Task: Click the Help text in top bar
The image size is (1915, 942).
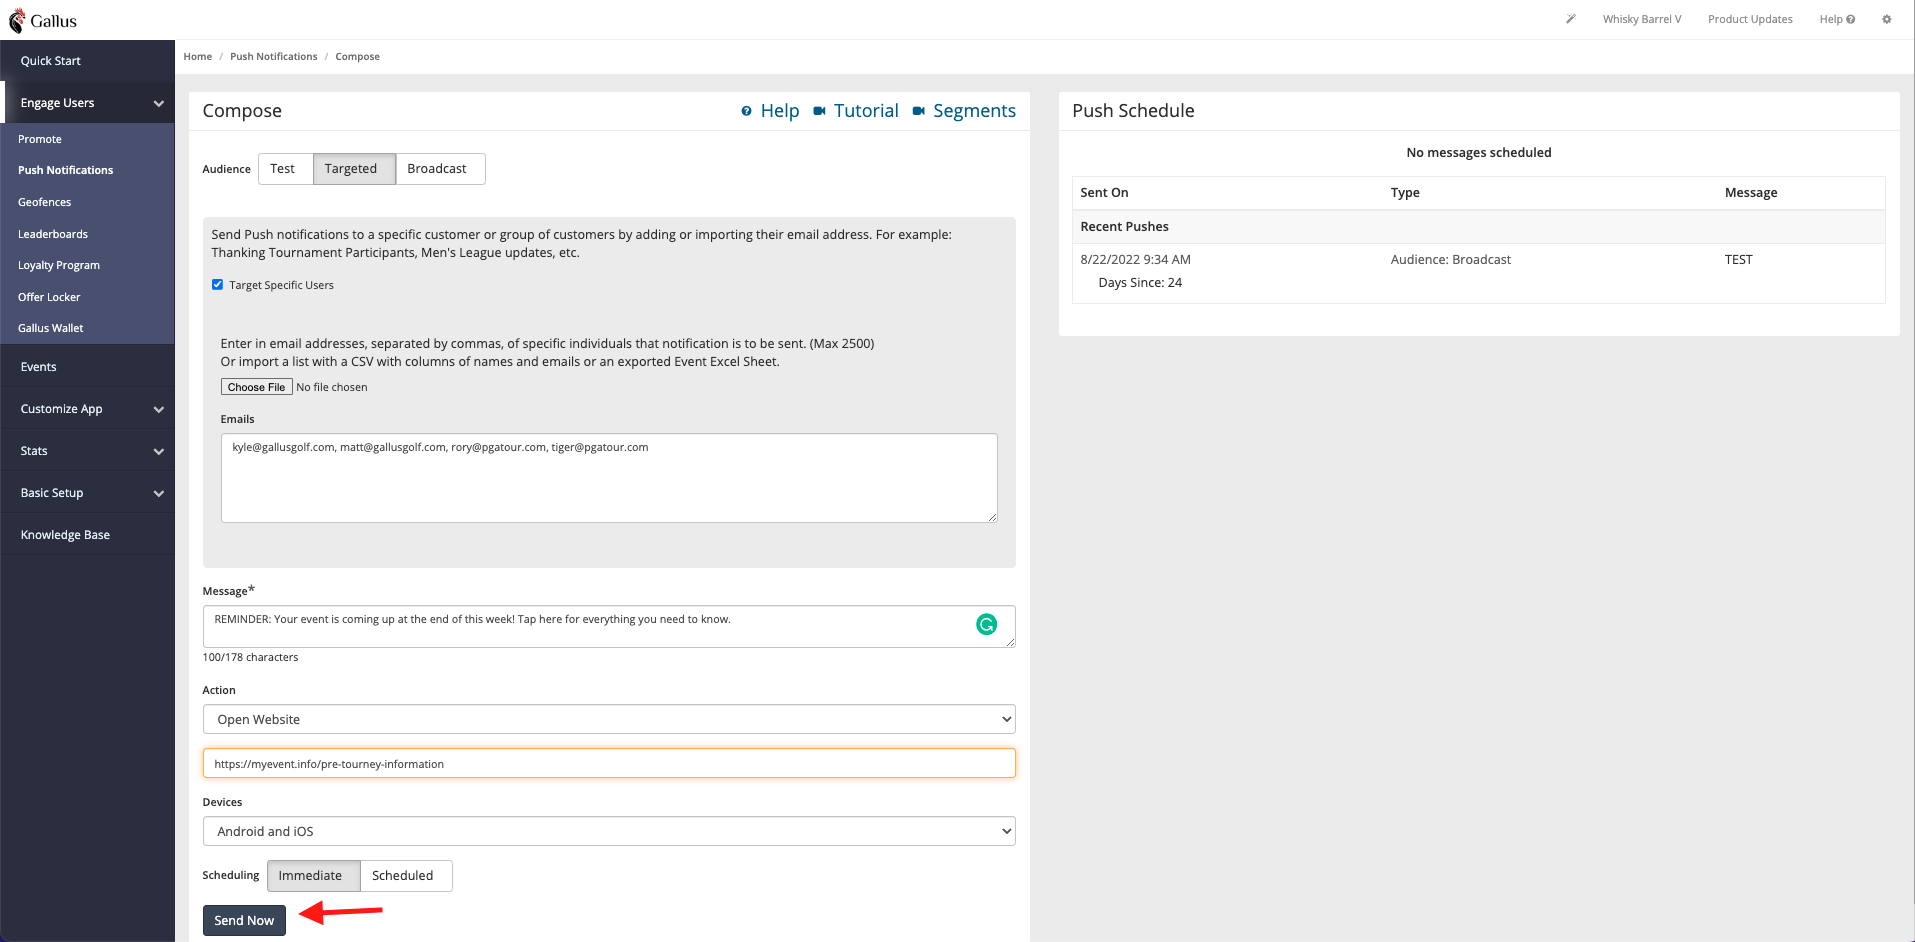Action: point(1830,19)
